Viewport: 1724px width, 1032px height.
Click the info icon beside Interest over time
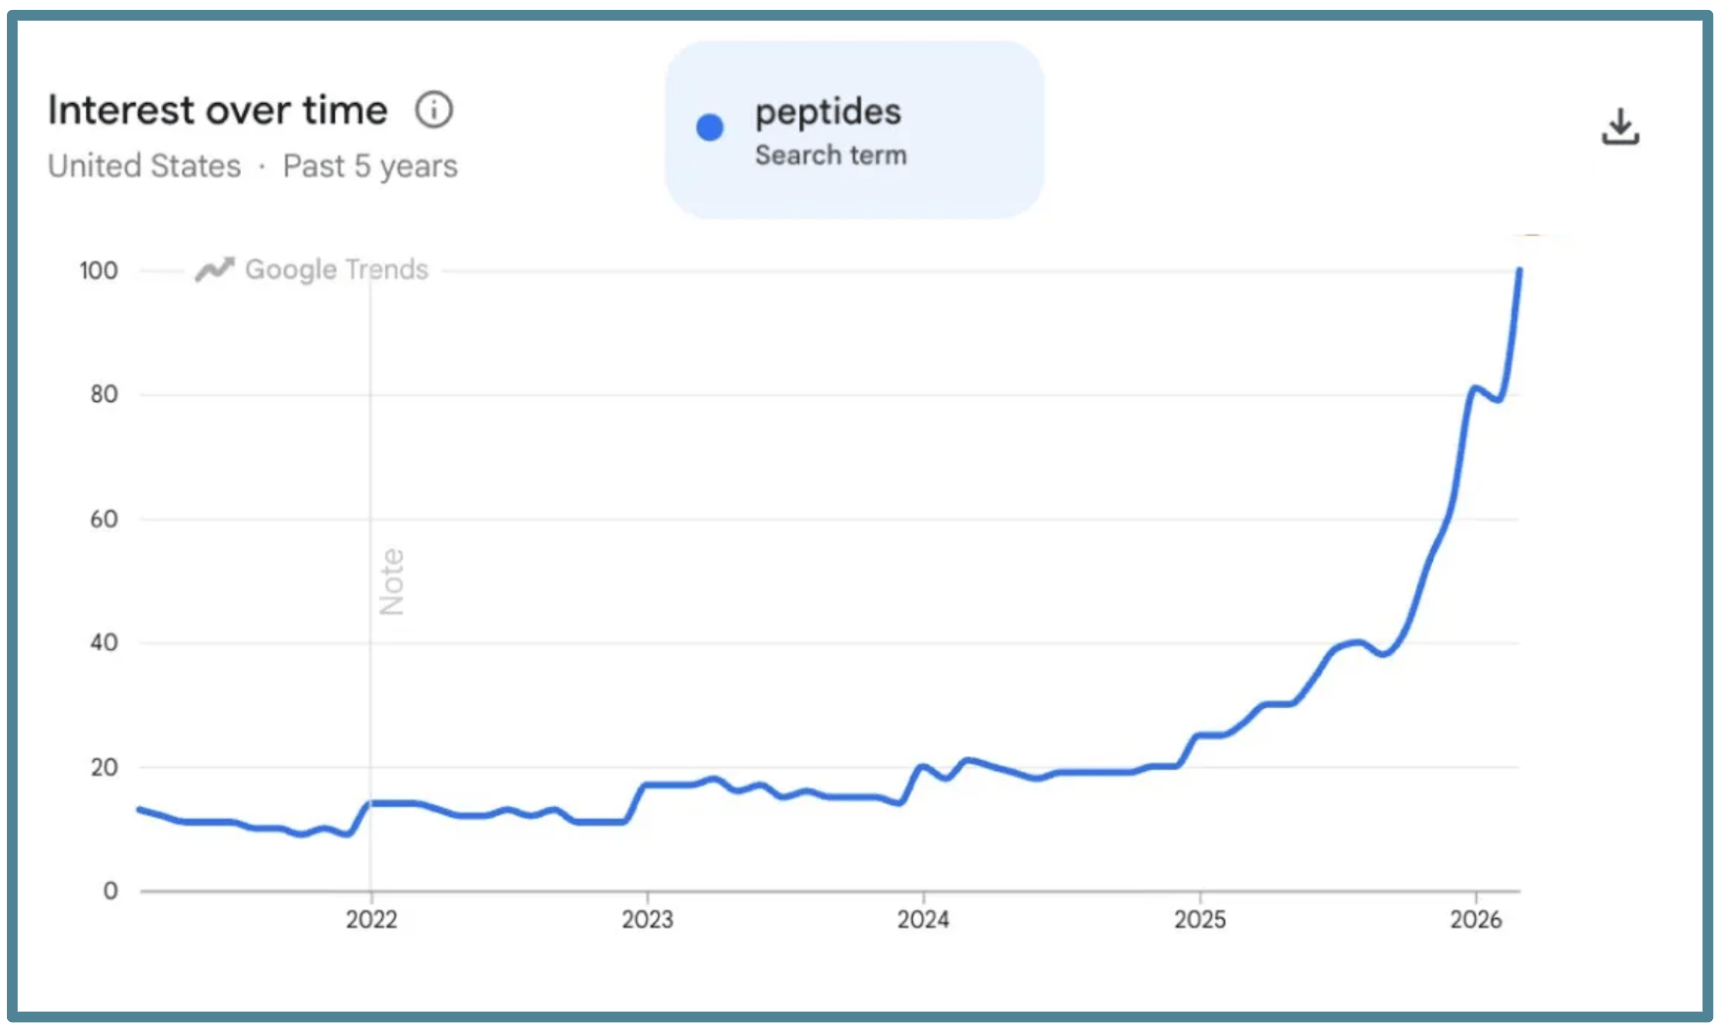click(434, 110)
